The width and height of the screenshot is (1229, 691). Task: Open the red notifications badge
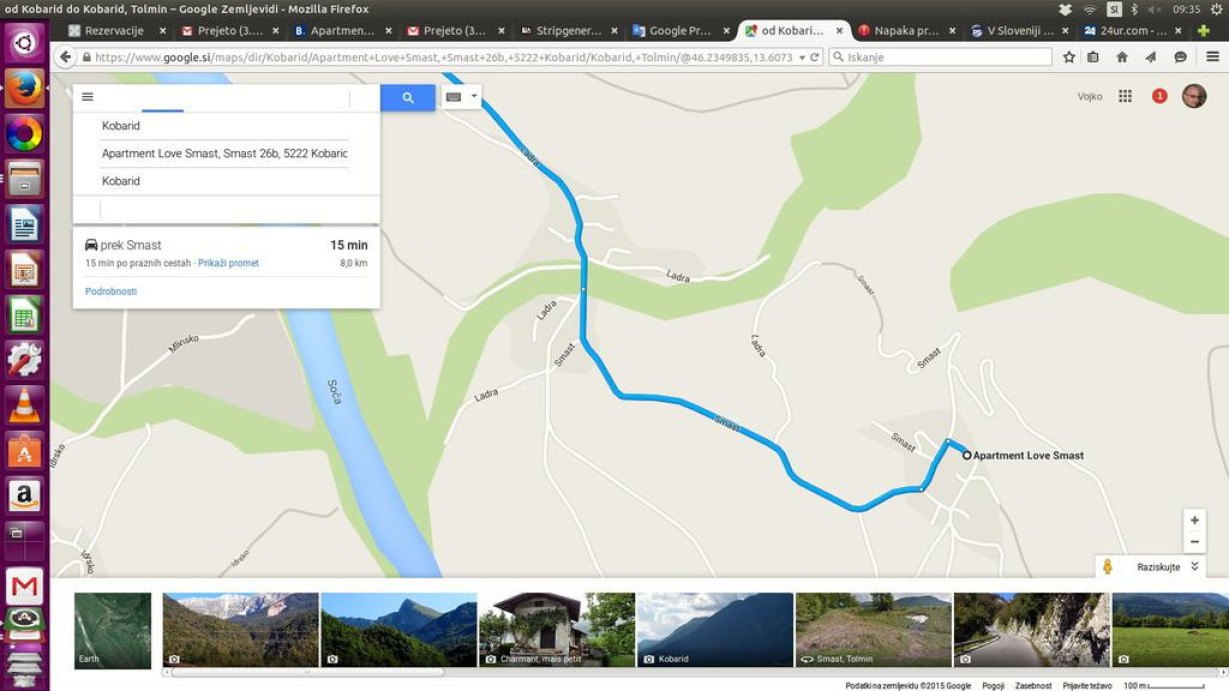(1159, 96)
